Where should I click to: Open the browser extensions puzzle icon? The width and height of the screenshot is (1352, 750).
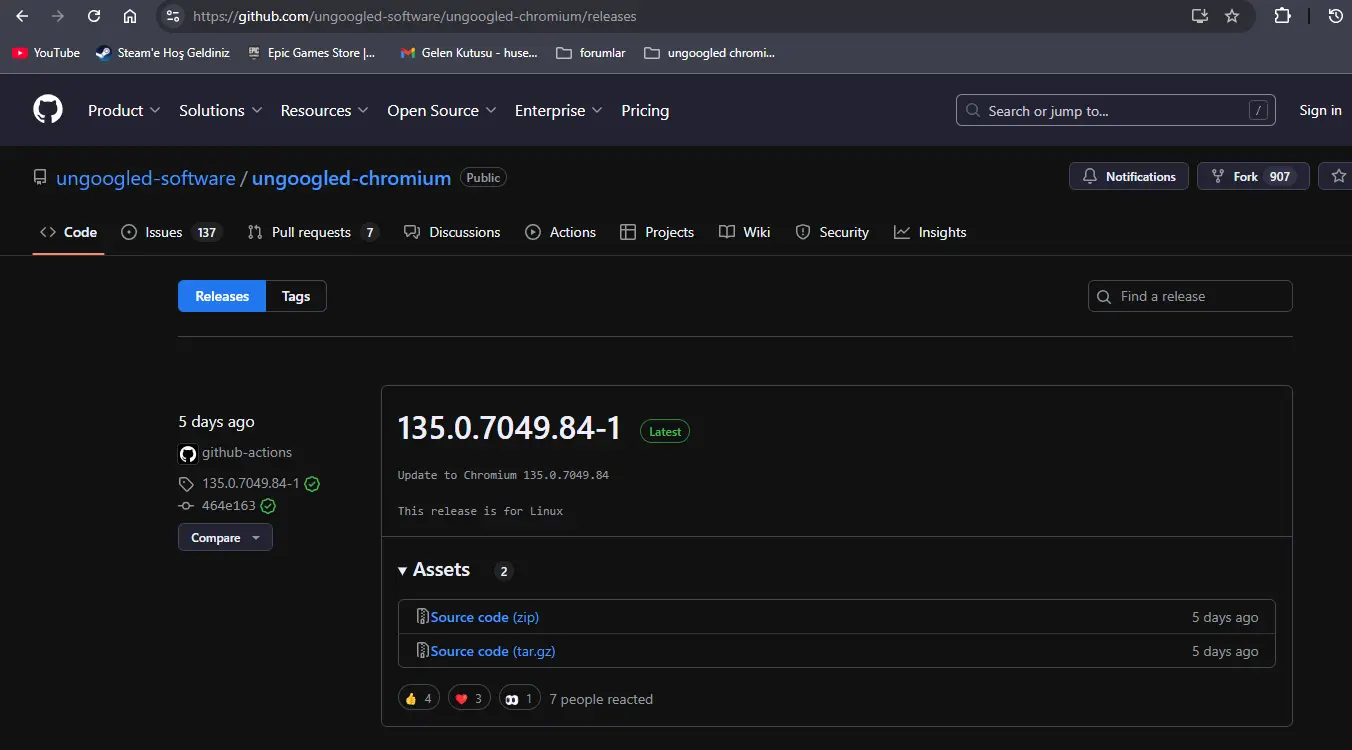point(1282,16)
